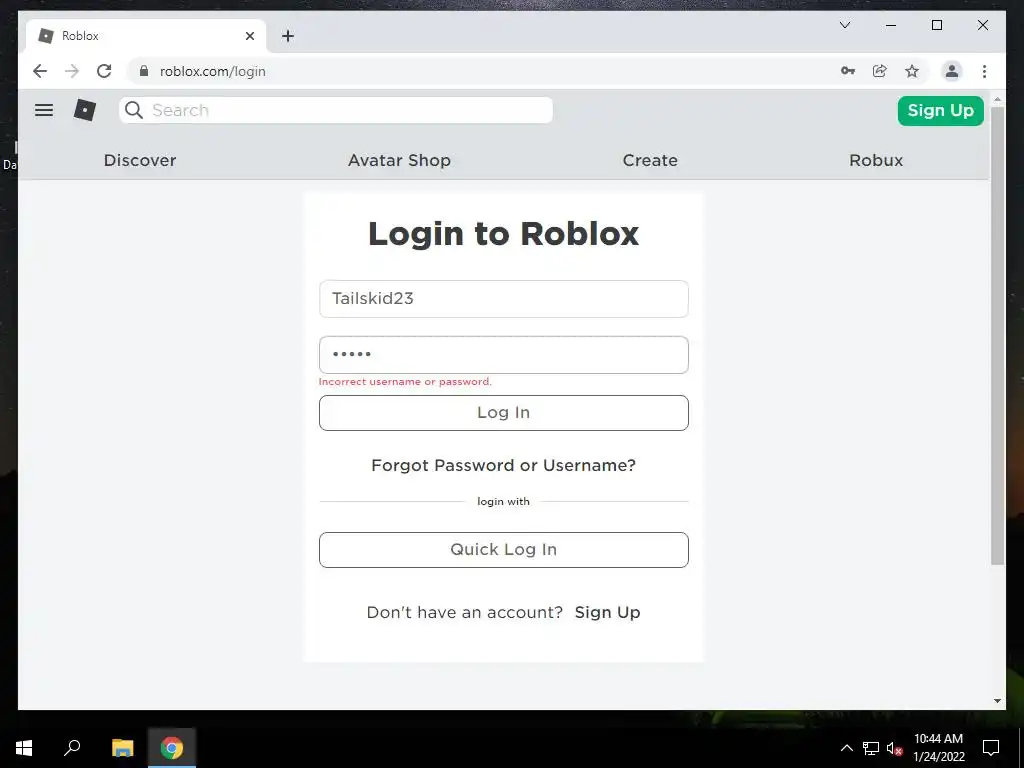Viewport: 1024px width, 768px height.
Task: Click the taskbar clock and date
Action: point(938,748)
